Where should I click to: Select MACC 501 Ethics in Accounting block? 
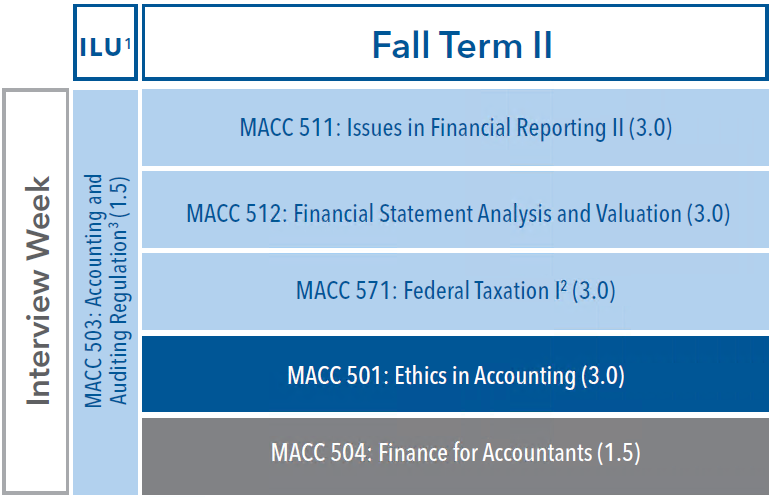[455, 374]
